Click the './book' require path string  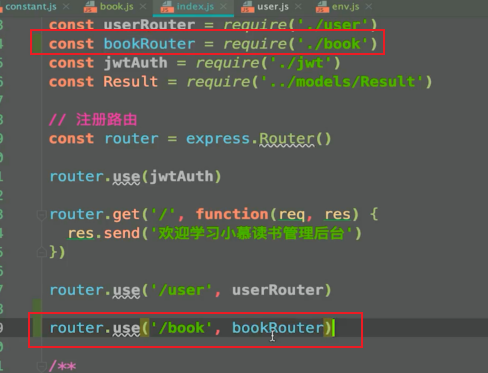333,44
